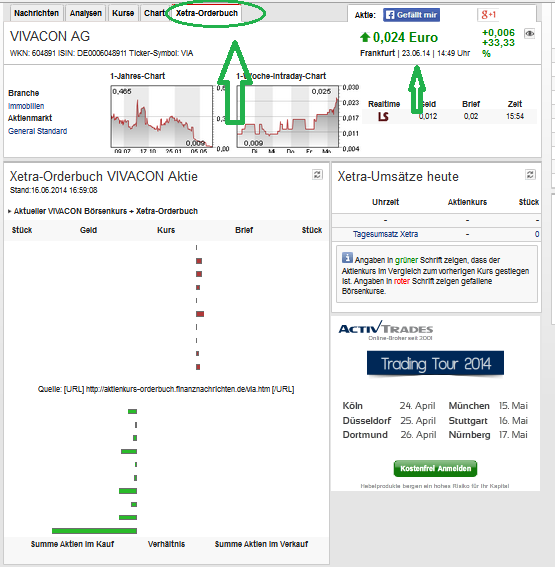Image resolution: width=555 pixels, height=567 pixels.
Task: Open the Kurse tab
Action: [123, 13]
